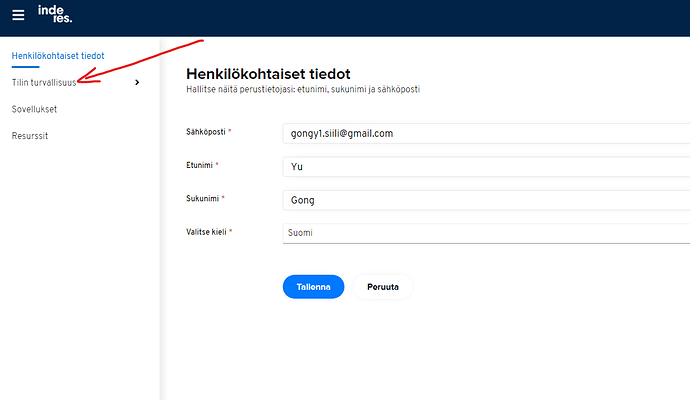Image resolution: width=690 pixels, height=400 pixels.
Task: Click the Sukunimi field label
Action: (x=203, y=198)
